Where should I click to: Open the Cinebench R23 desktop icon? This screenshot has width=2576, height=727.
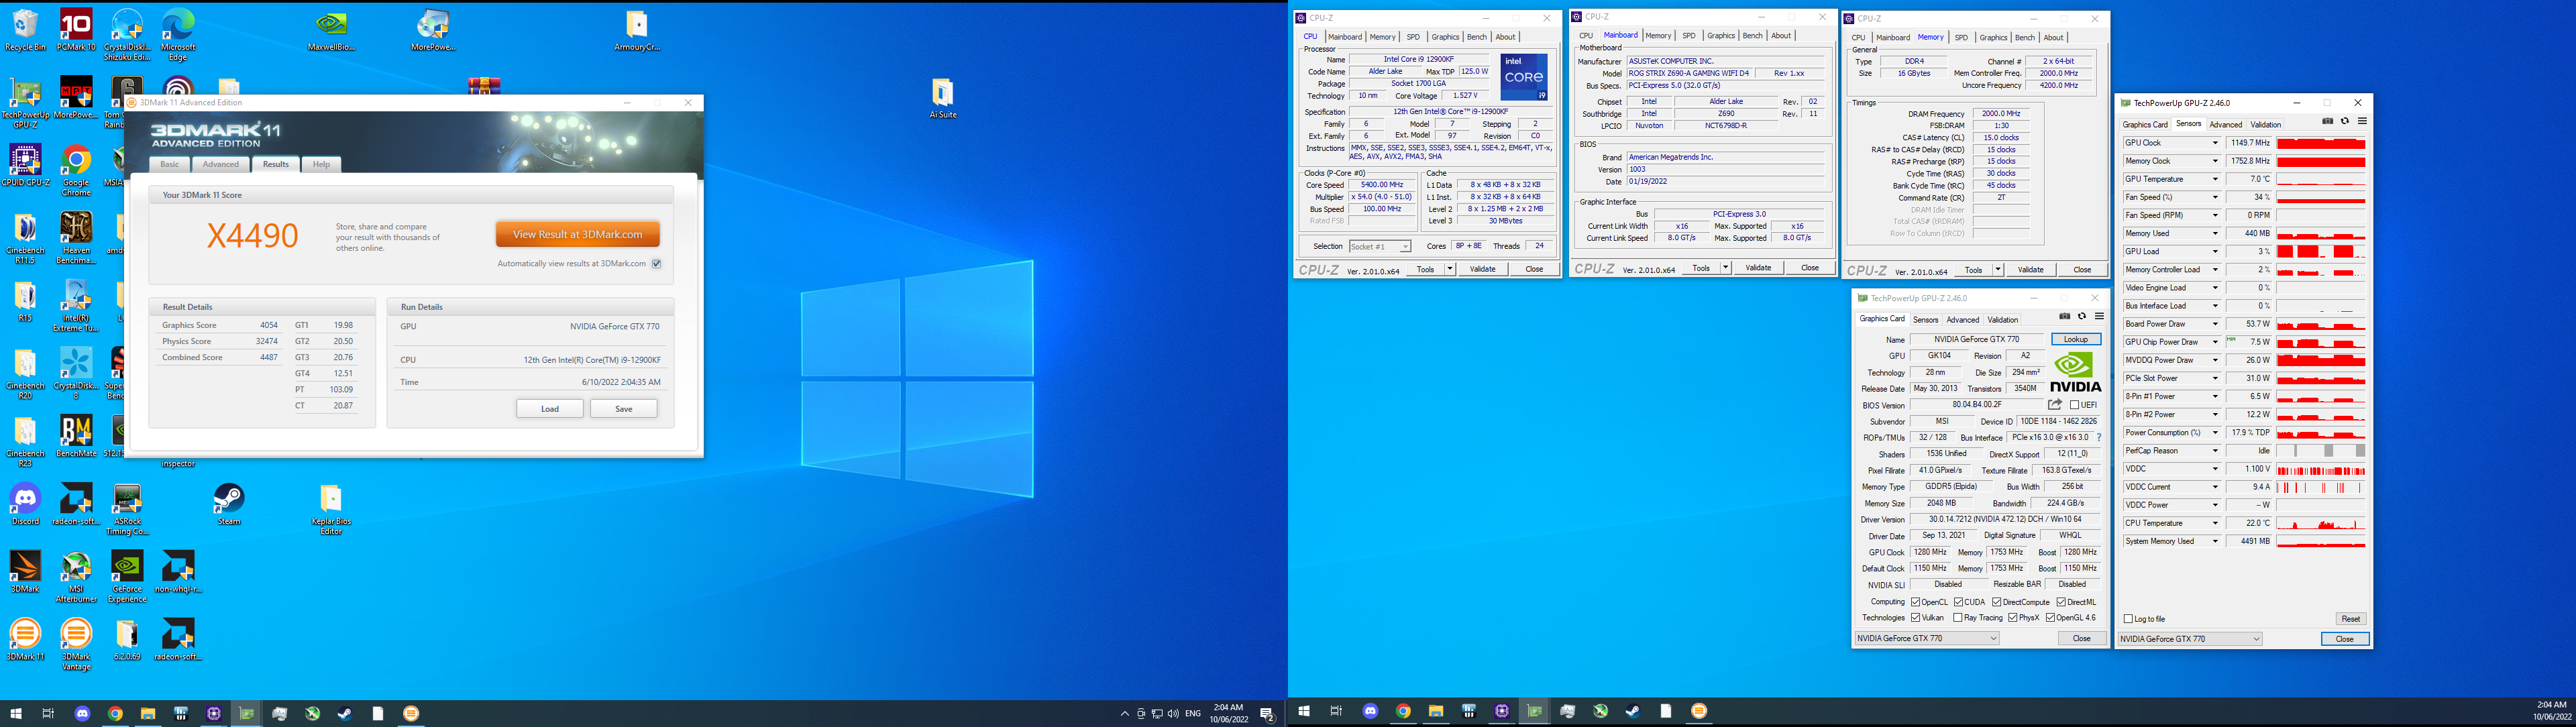[25, 442]
